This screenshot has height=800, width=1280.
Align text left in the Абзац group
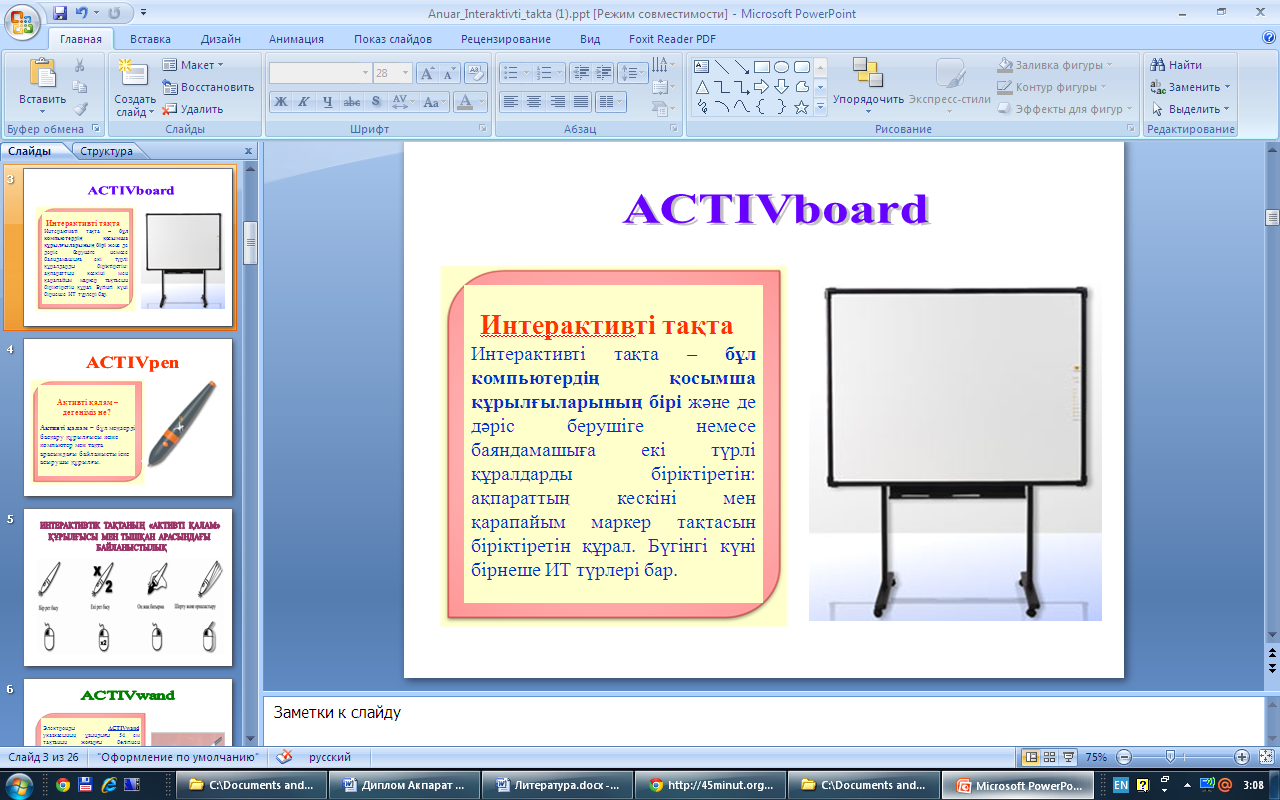510,102
